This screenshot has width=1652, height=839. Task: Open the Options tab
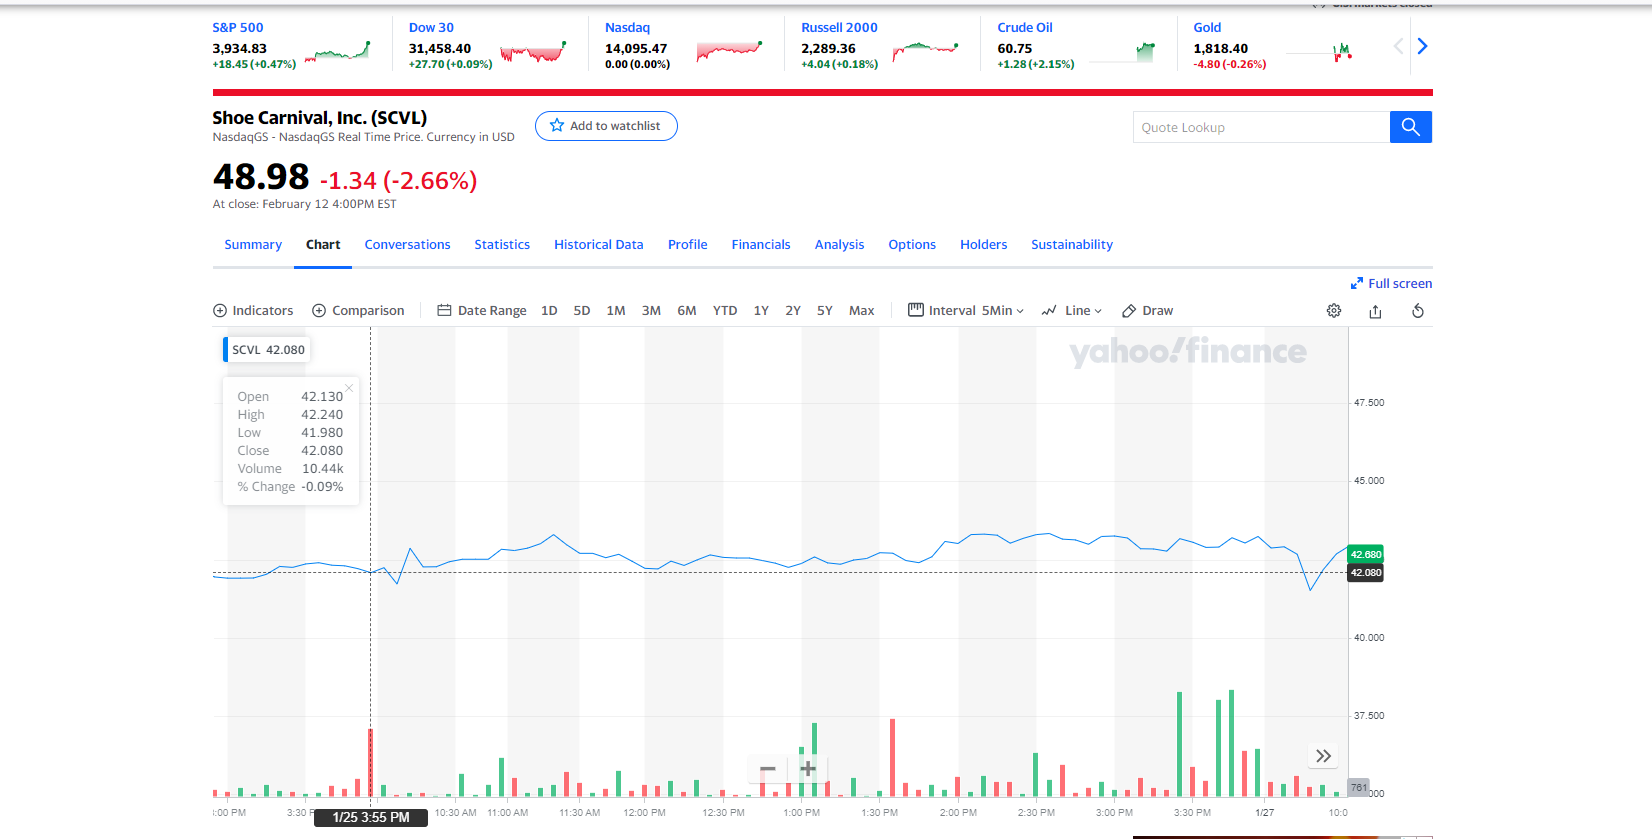tap(912, 245)
